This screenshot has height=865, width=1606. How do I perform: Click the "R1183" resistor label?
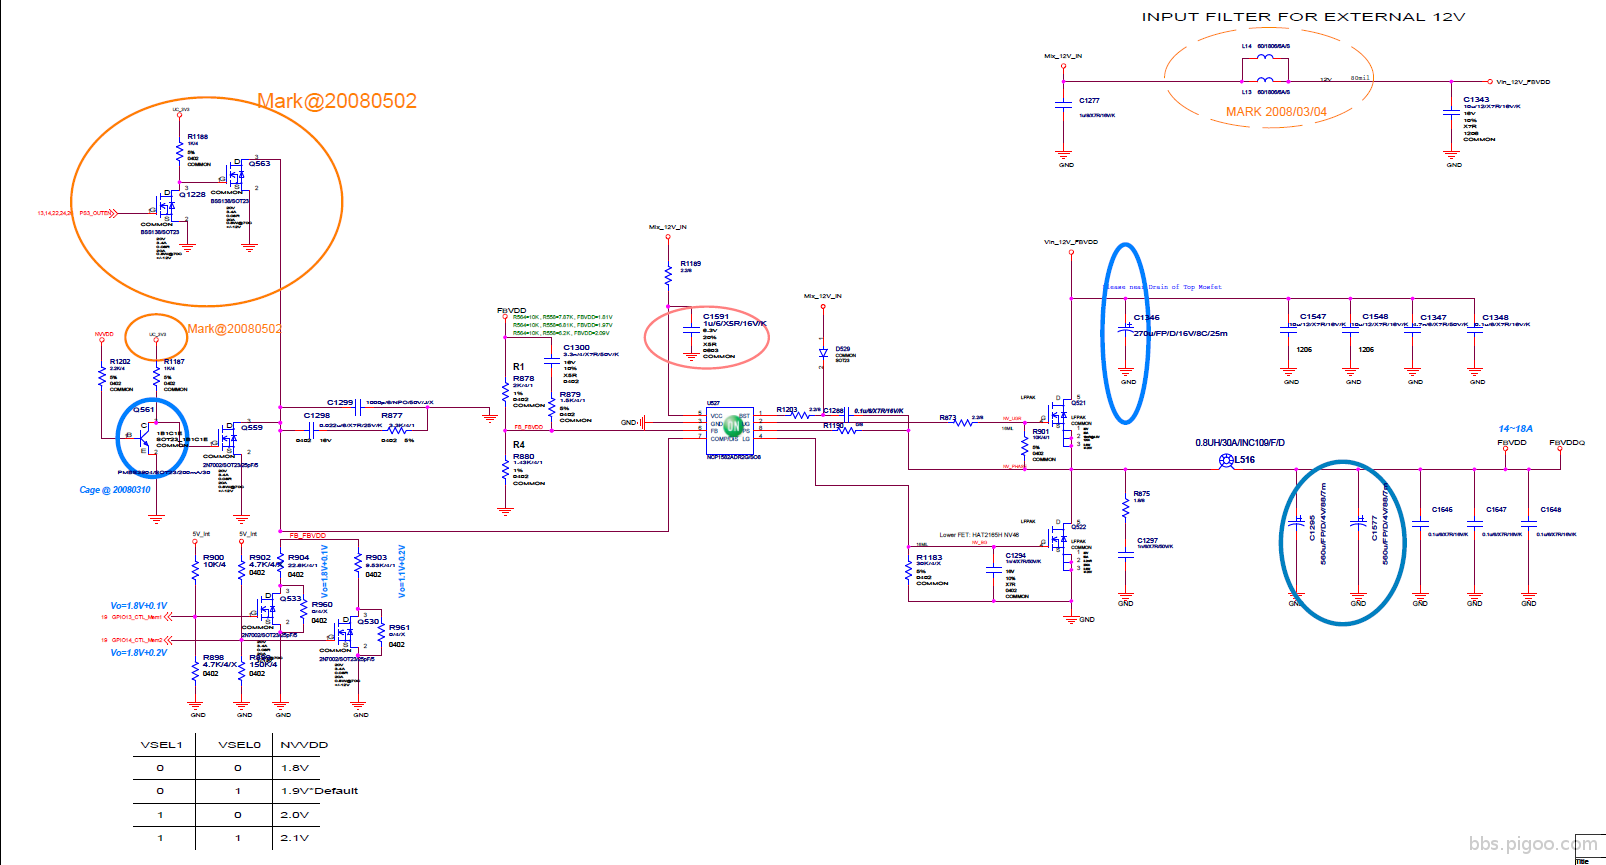point(929,558)
